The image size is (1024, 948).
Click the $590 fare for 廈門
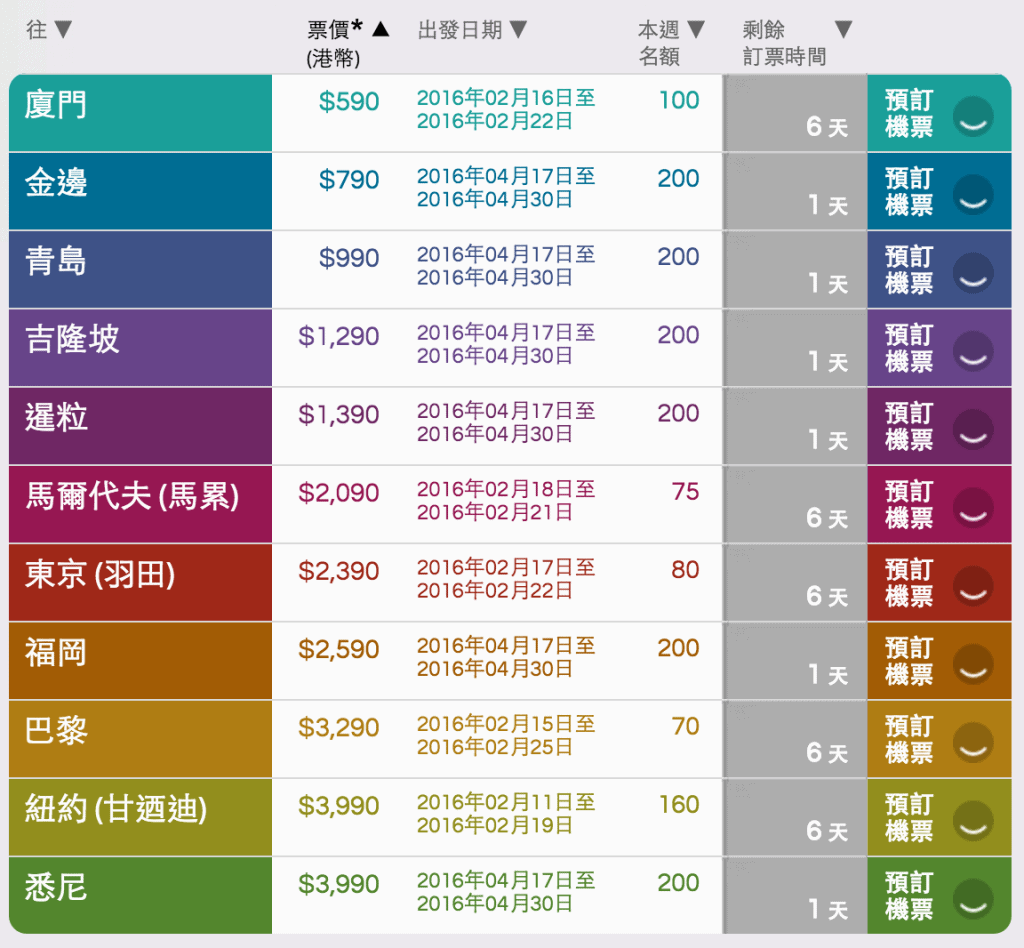pyautogui.click(x=349, y=102)
